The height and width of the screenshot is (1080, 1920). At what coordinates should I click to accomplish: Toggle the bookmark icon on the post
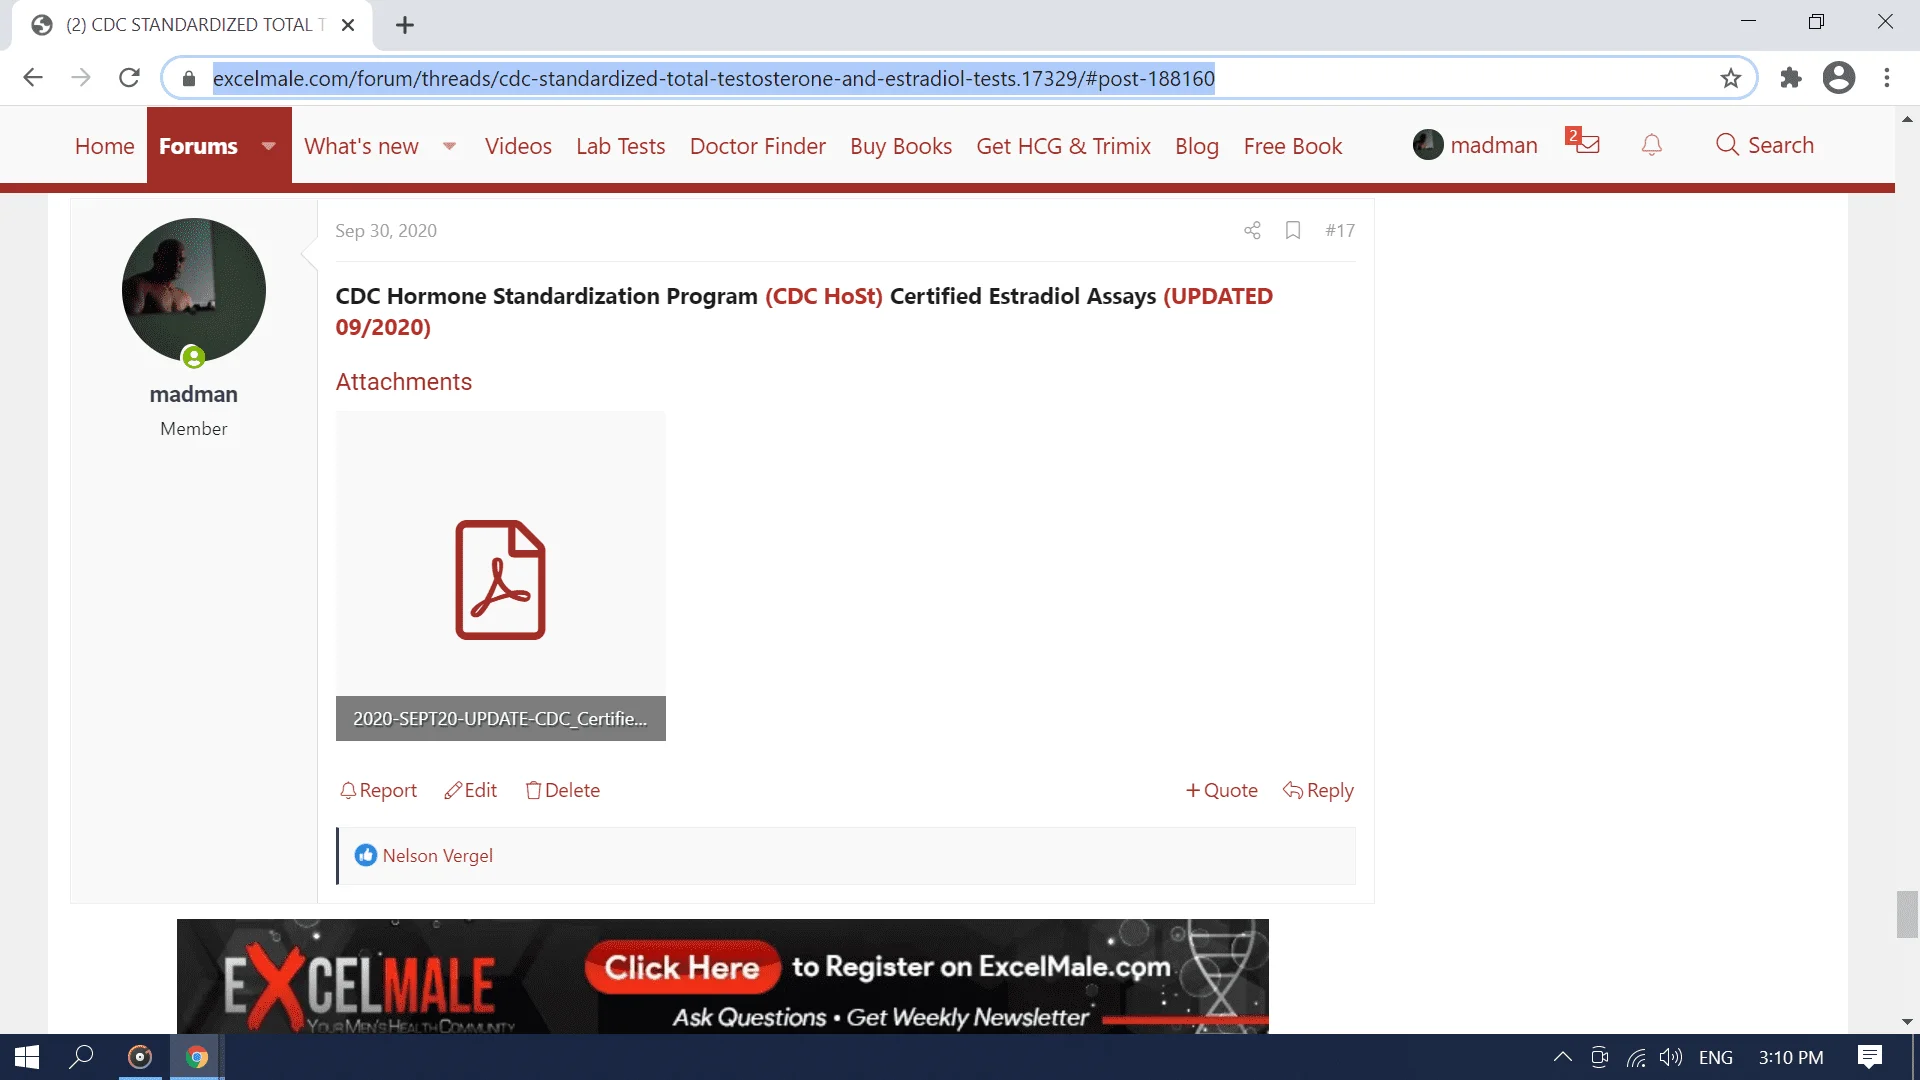[1293, 231]
